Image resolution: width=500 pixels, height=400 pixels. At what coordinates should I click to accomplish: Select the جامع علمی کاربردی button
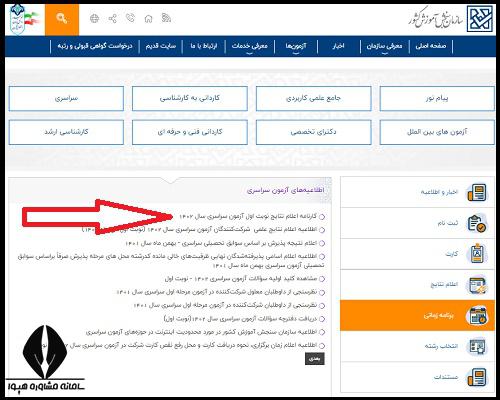[x=313, y=98]
